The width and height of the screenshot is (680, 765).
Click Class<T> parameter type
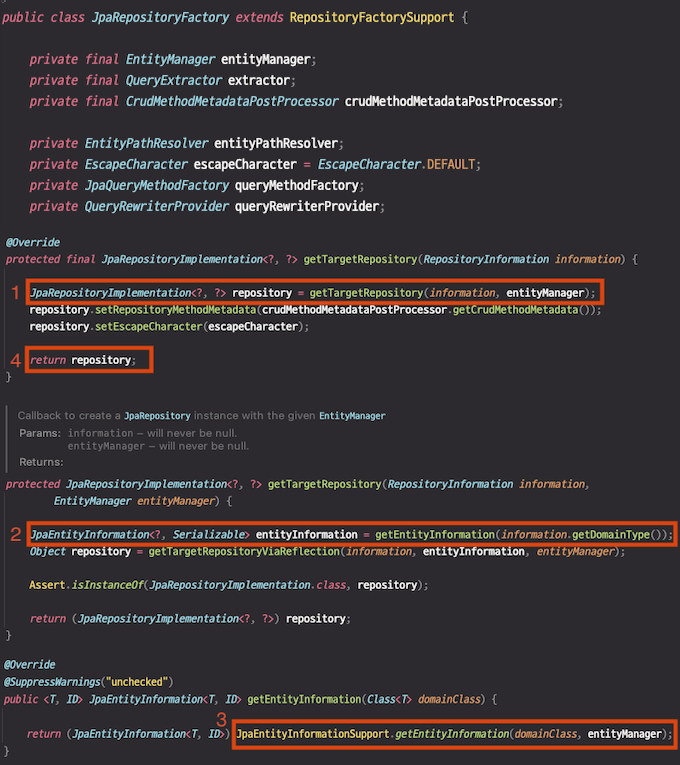tap(389, 699)
